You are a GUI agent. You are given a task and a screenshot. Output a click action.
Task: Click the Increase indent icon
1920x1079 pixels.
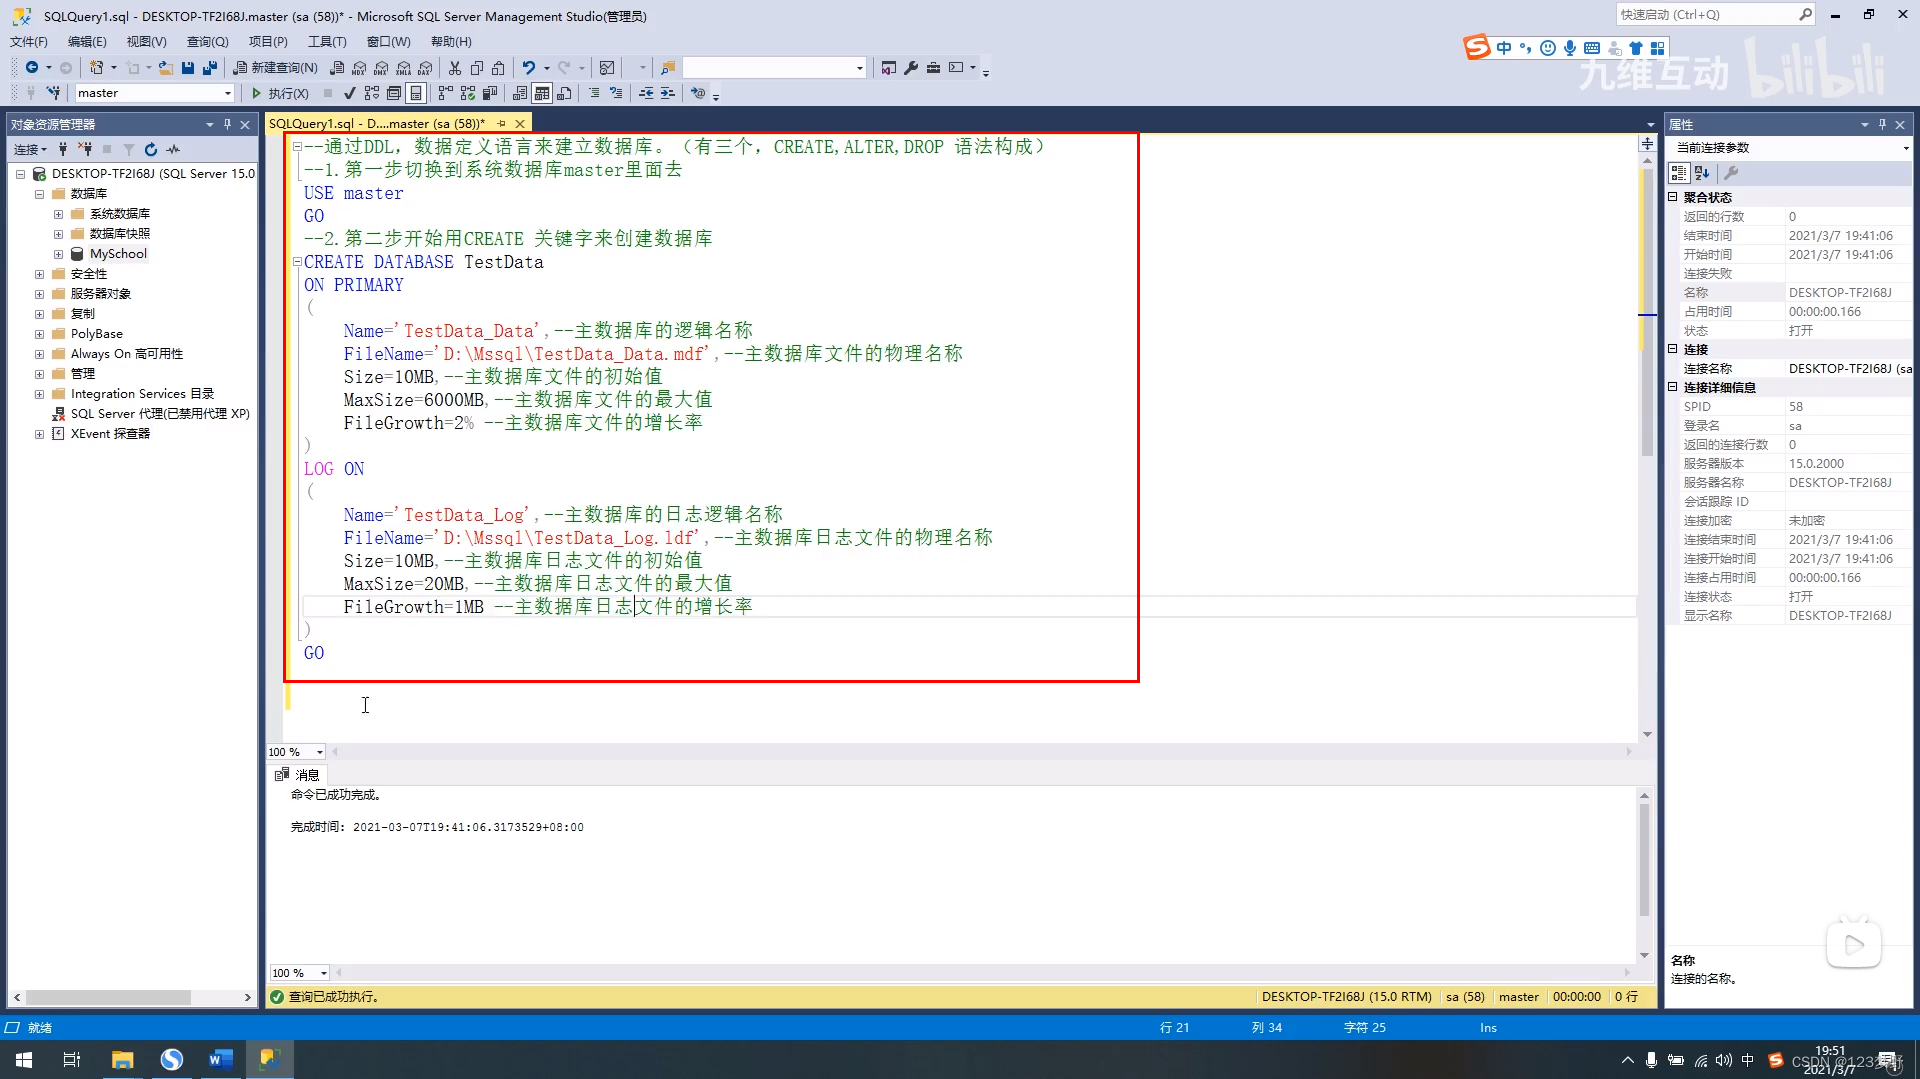pyautogui.click(x=668, y=93)
